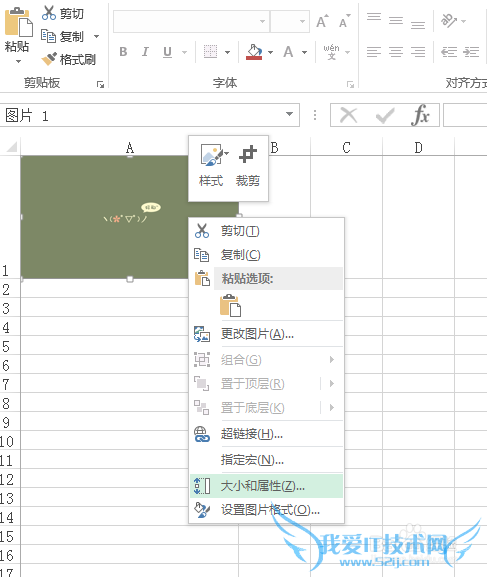Select Align Right icon
This screenshot has height=577, width=487.
418,52
